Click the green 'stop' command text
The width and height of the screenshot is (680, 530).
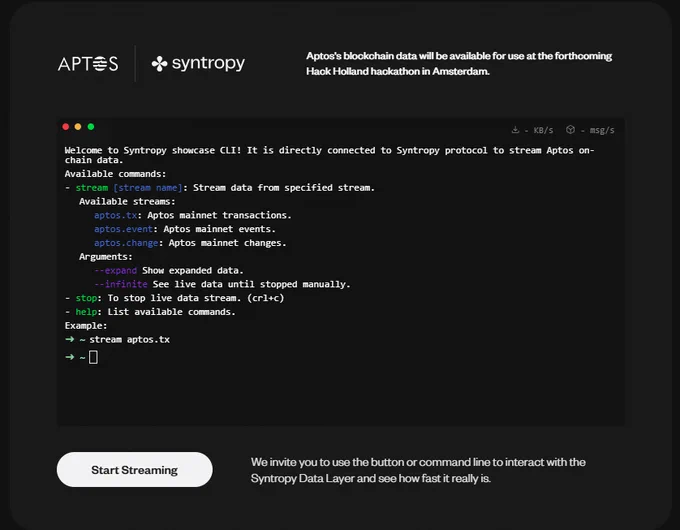86,298
